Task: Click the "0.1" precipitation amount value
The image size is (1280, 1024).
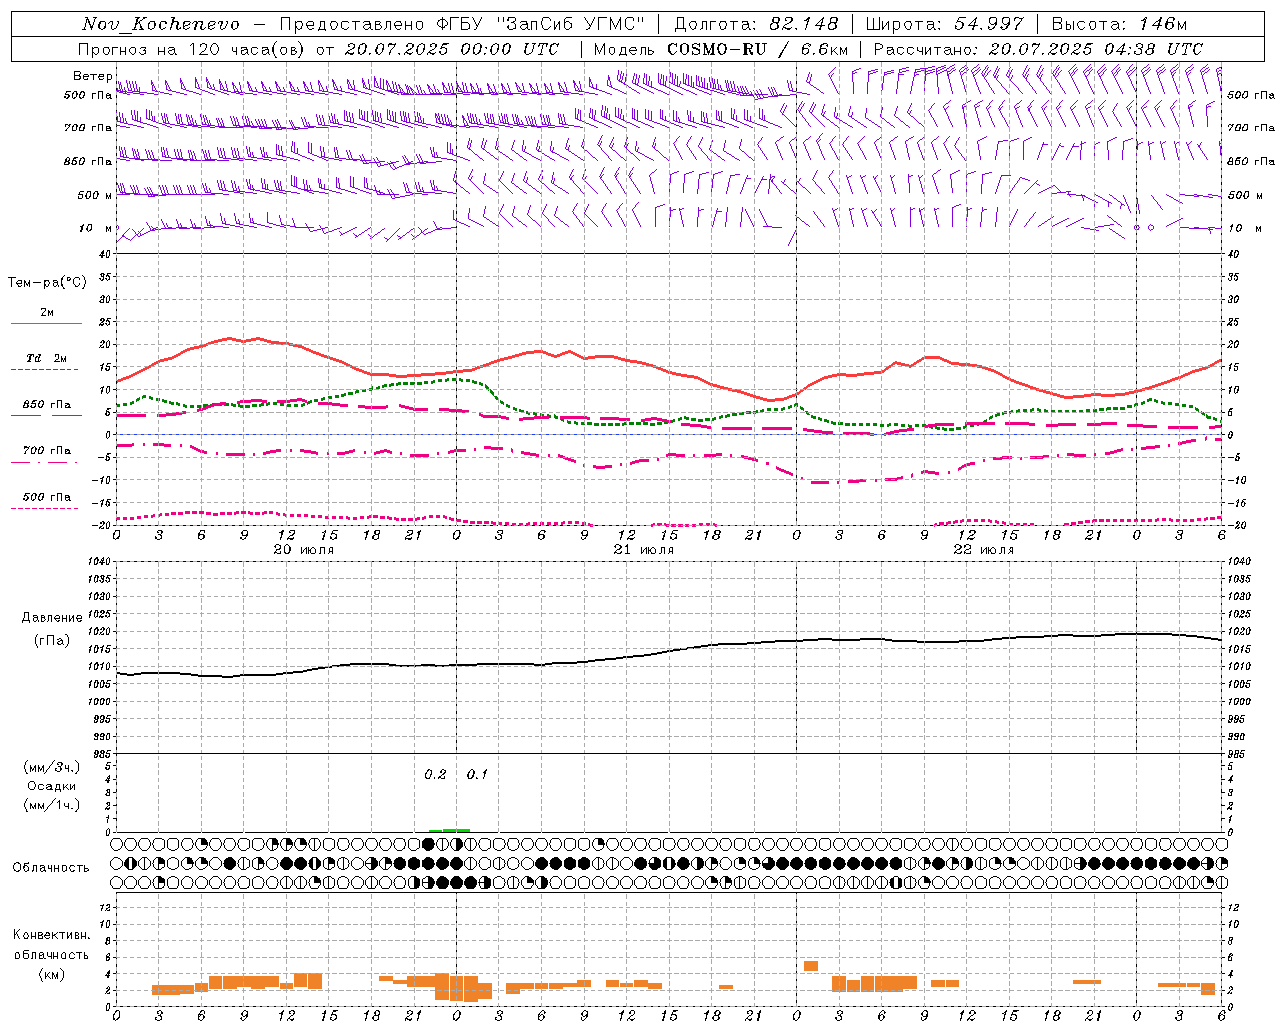Action: [x=477, y=775]
